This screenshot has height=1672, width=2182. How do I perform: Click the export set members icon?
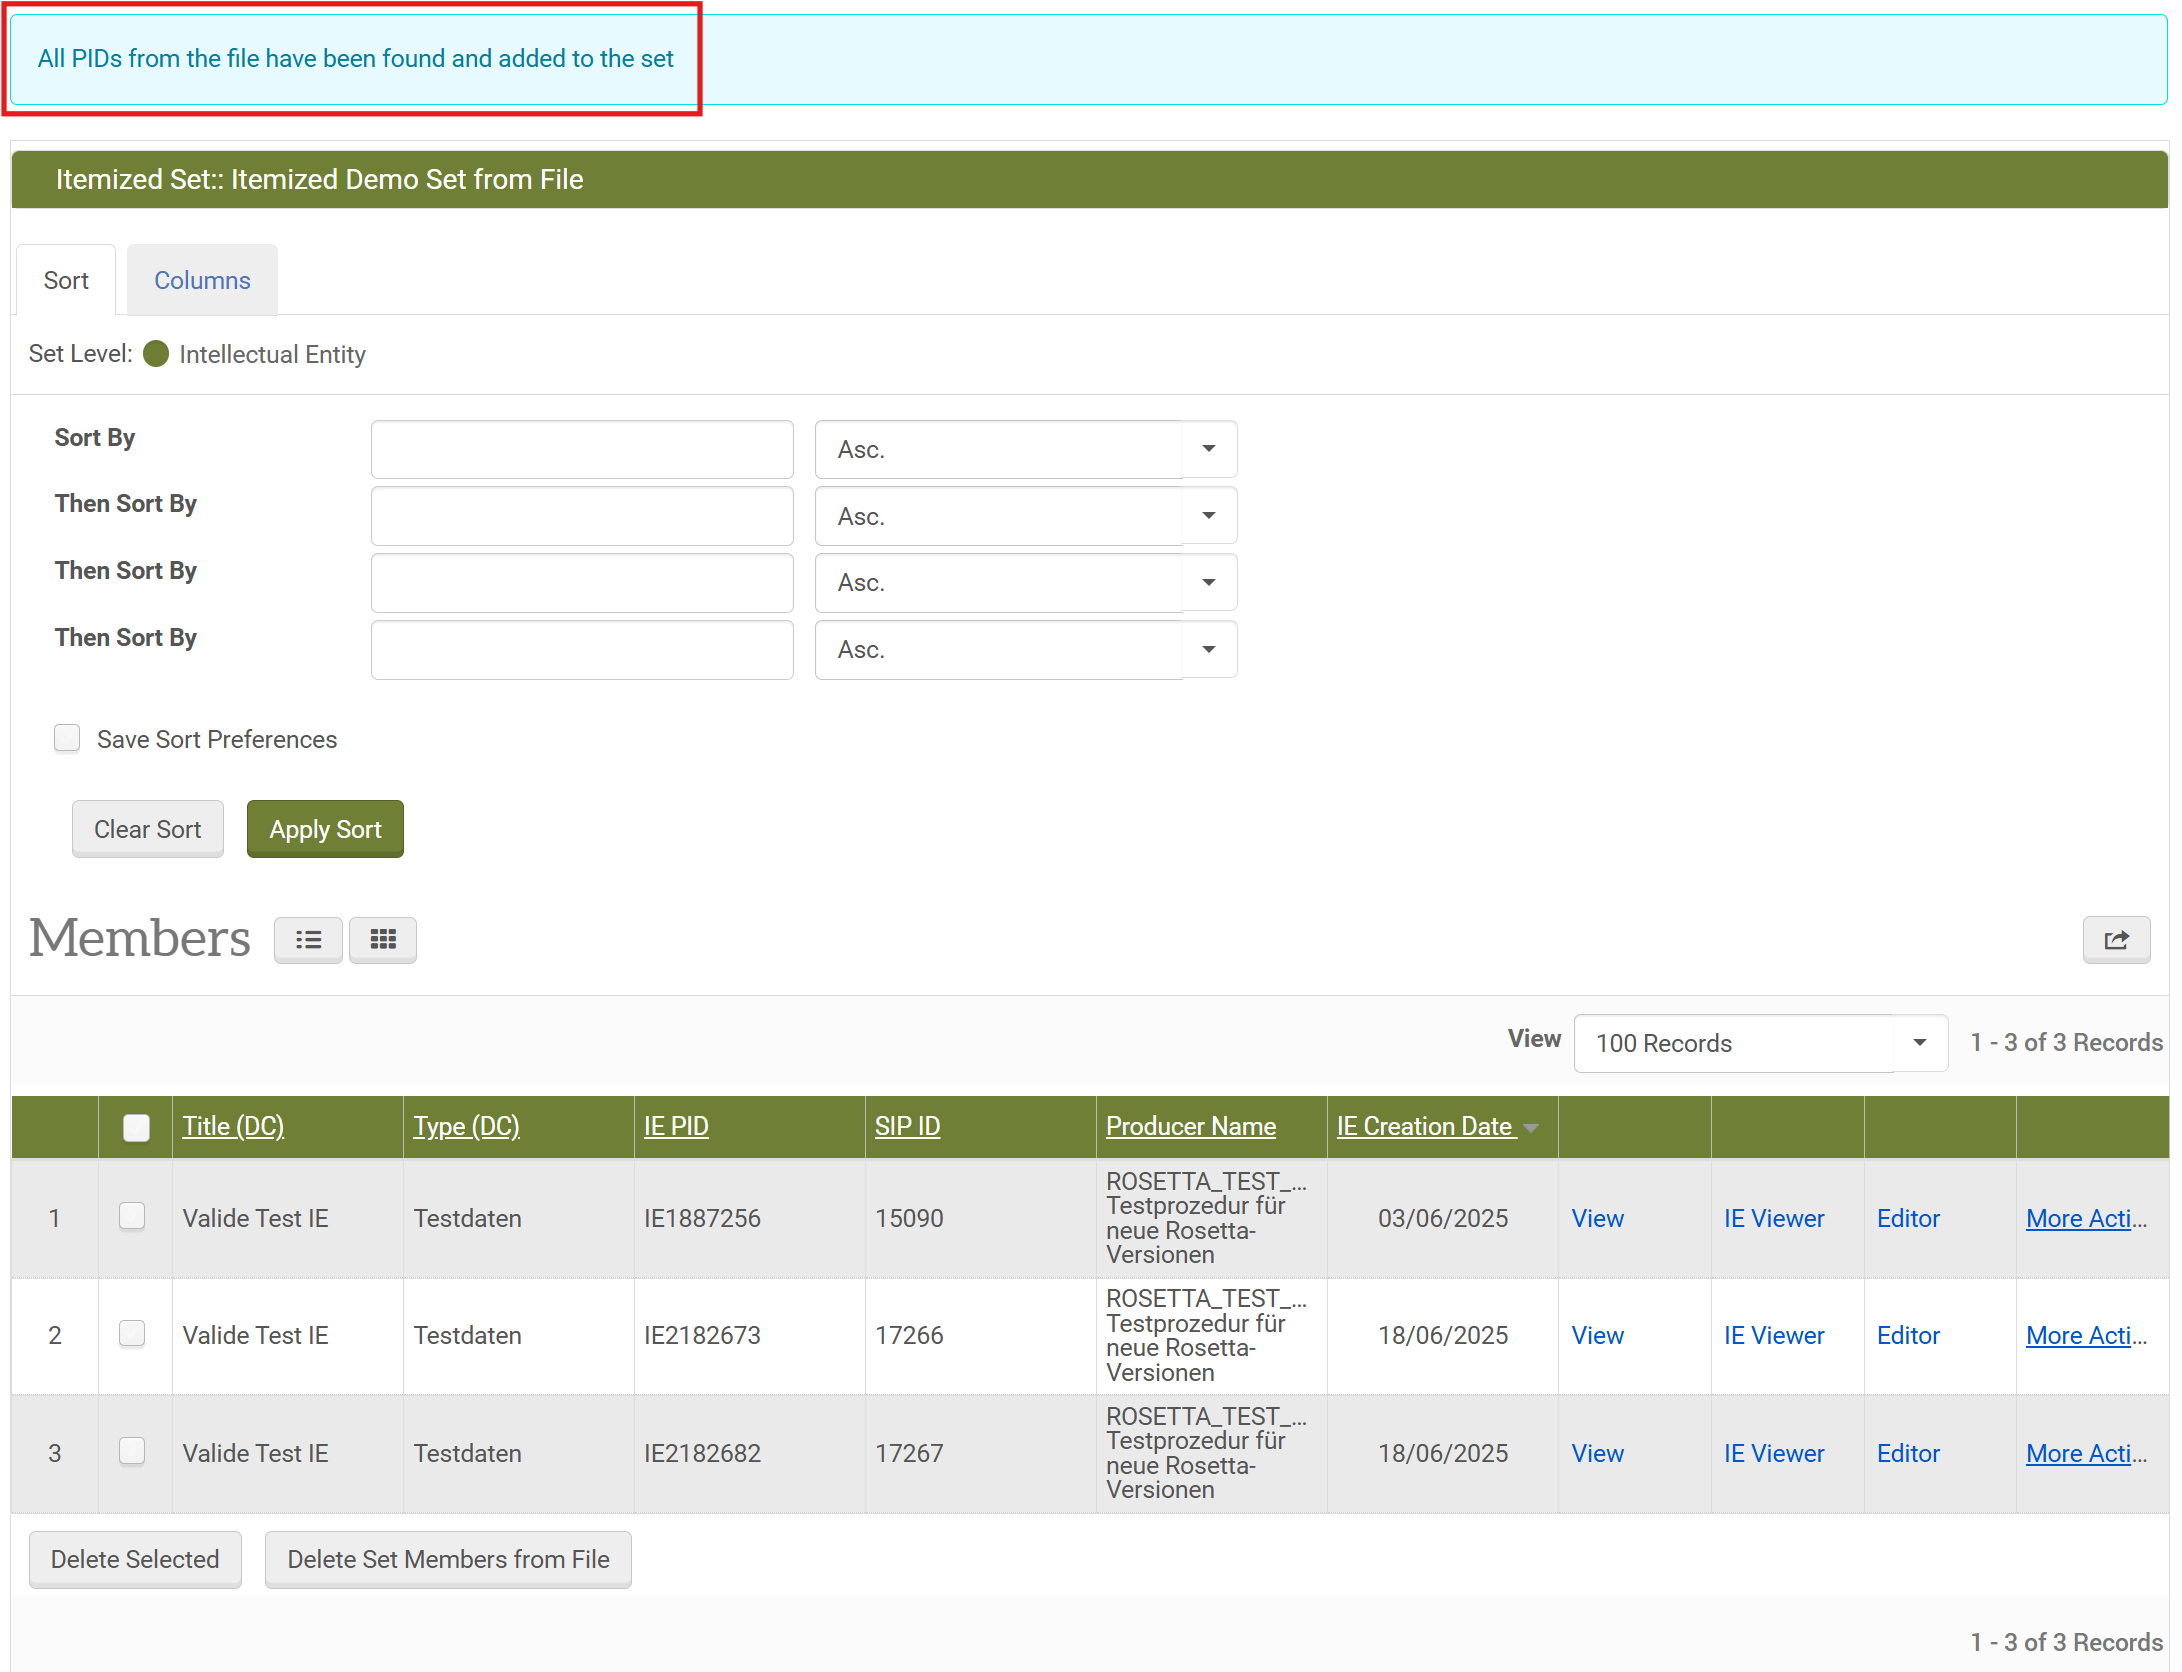[2116, 940]
